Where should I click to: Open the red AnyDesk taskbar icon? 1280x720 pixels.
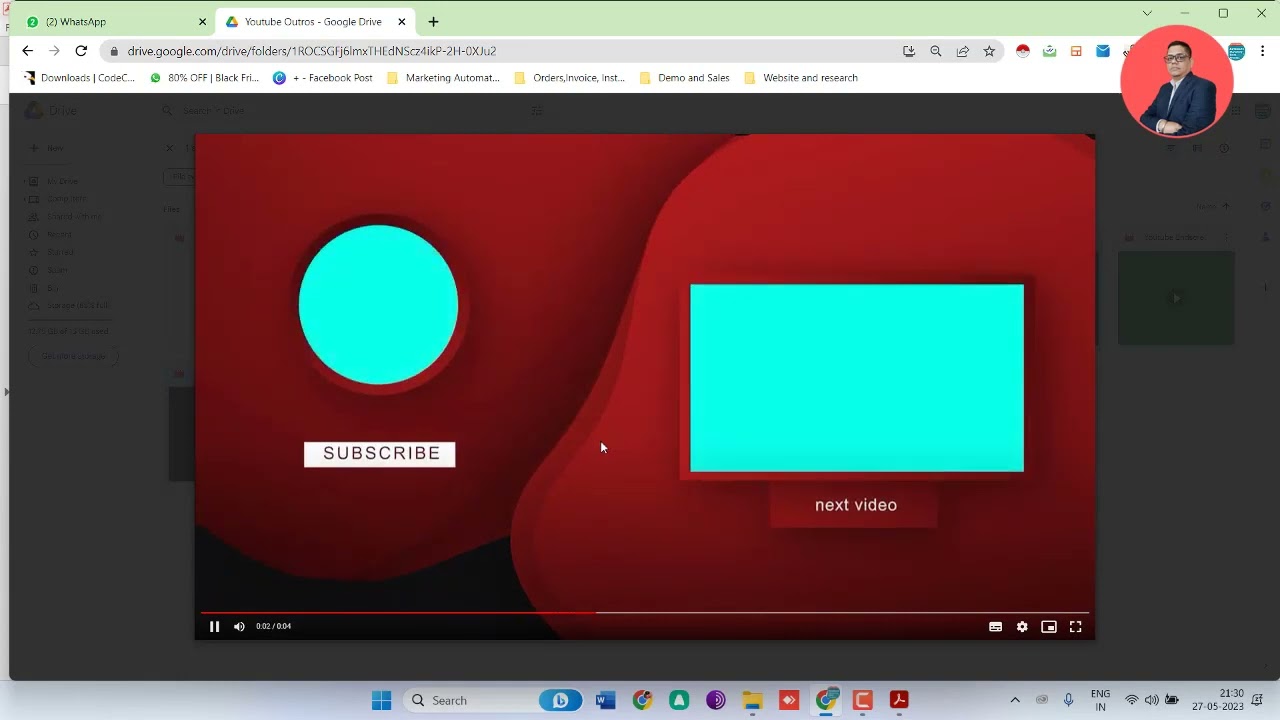[x=789, y=700]
